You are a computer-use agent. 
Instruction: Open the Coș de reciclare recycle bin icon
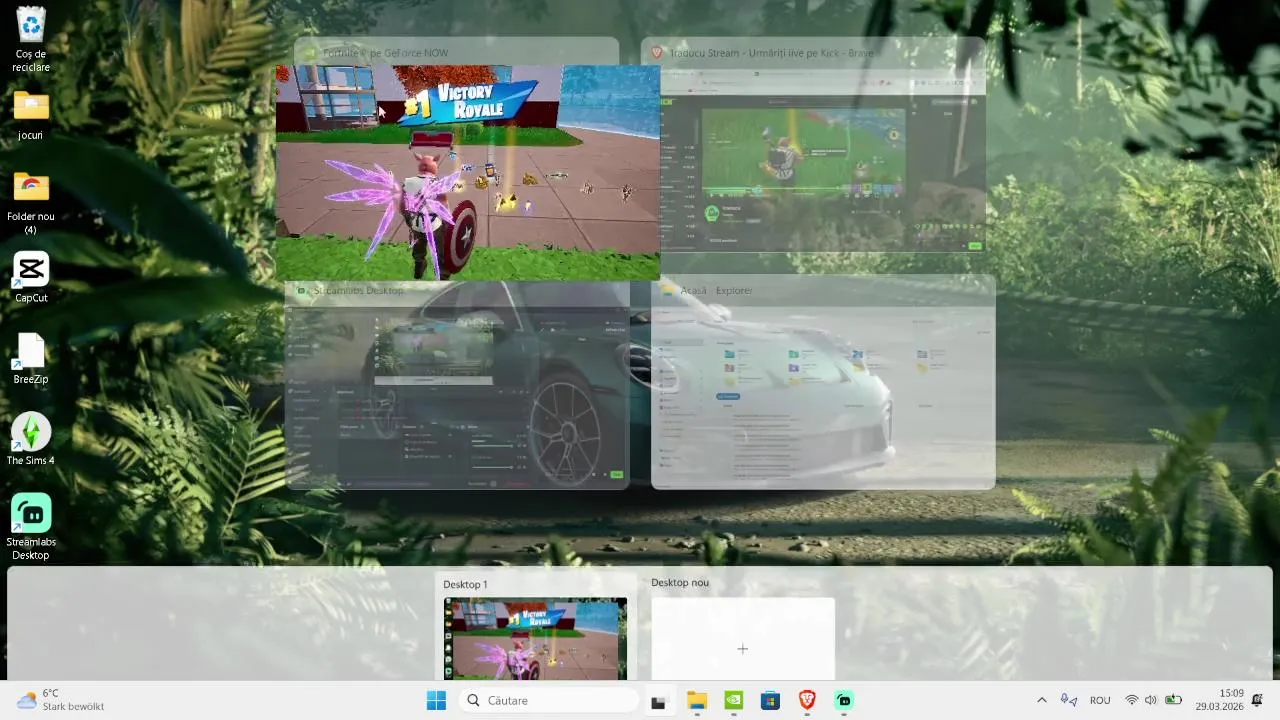tap(31, 40)
